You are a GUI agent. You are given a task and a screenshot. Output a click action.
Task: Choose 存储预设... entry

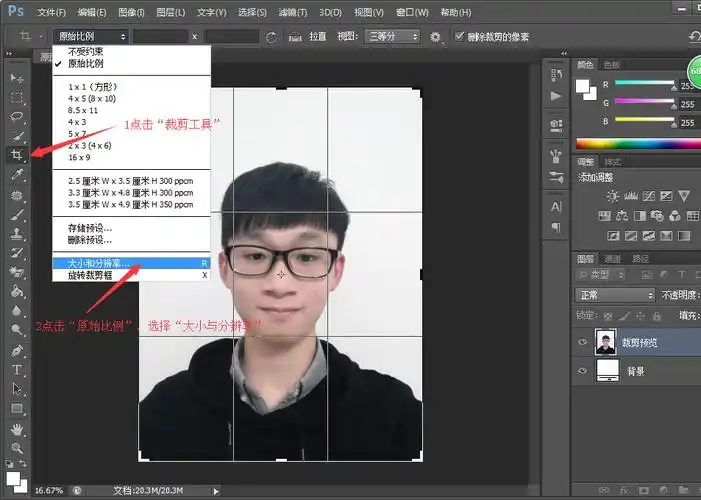131,228
